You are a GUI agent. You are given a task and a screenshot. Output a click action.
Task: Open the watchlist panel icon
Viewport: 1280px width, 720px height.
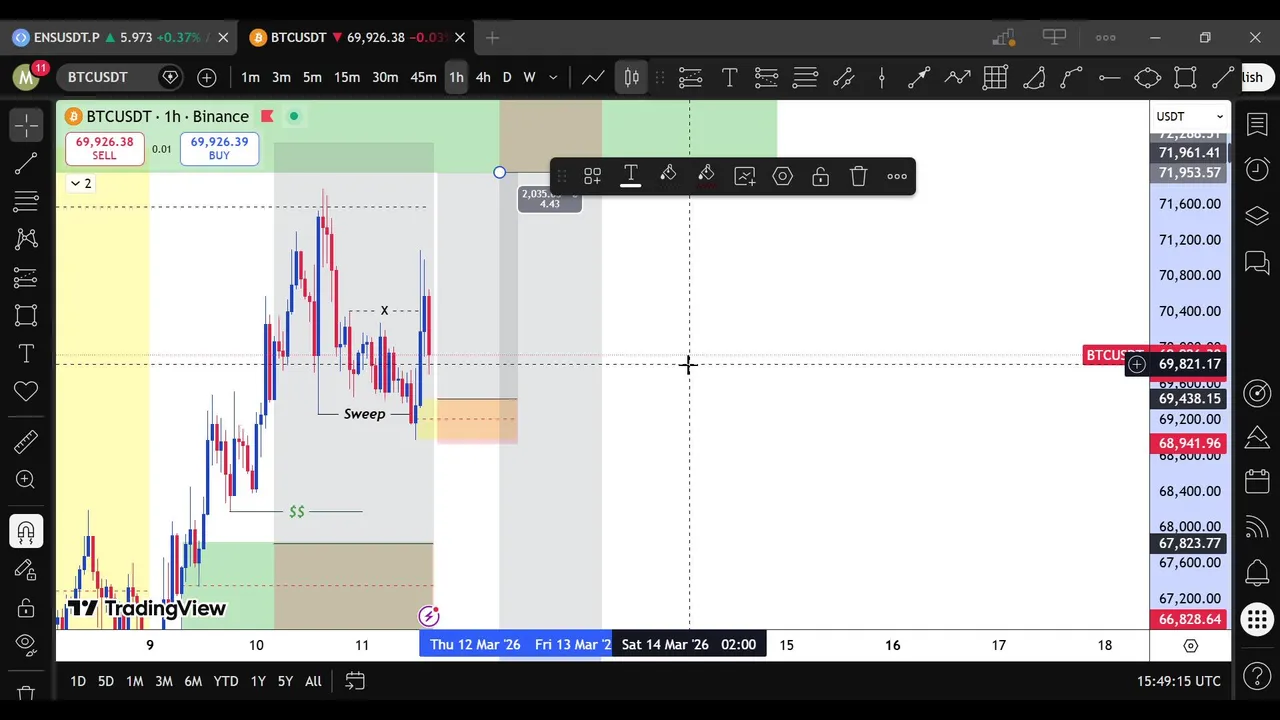pos(1257,125)
